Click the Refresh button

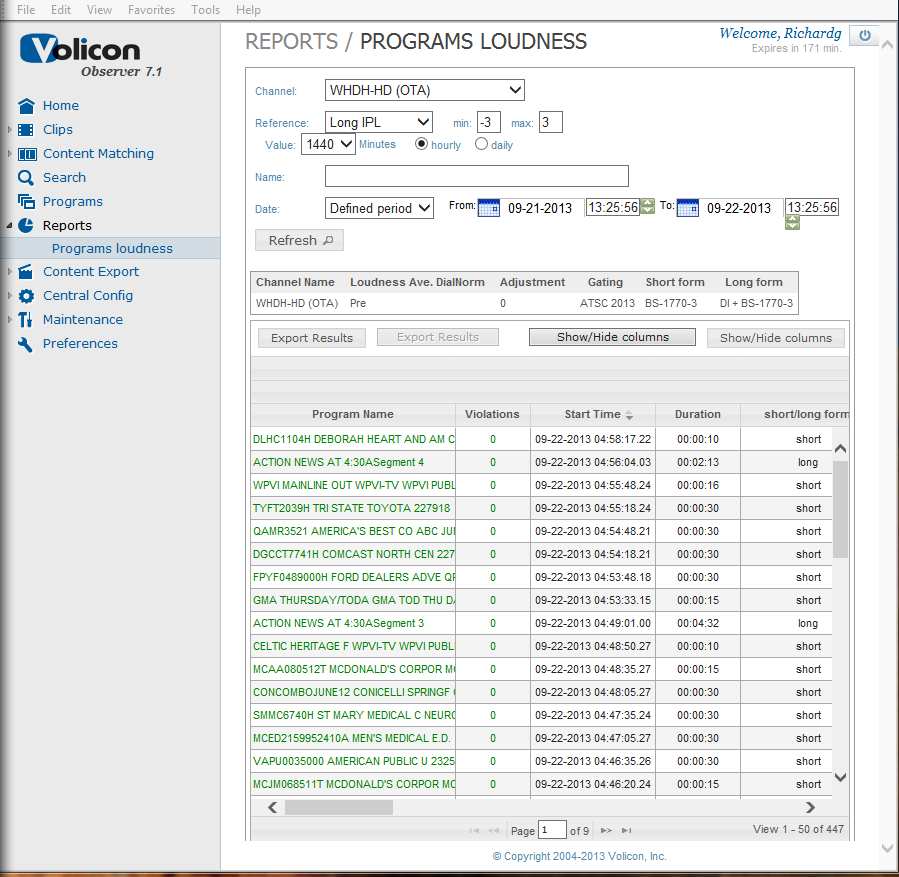[x=298, y=239]
